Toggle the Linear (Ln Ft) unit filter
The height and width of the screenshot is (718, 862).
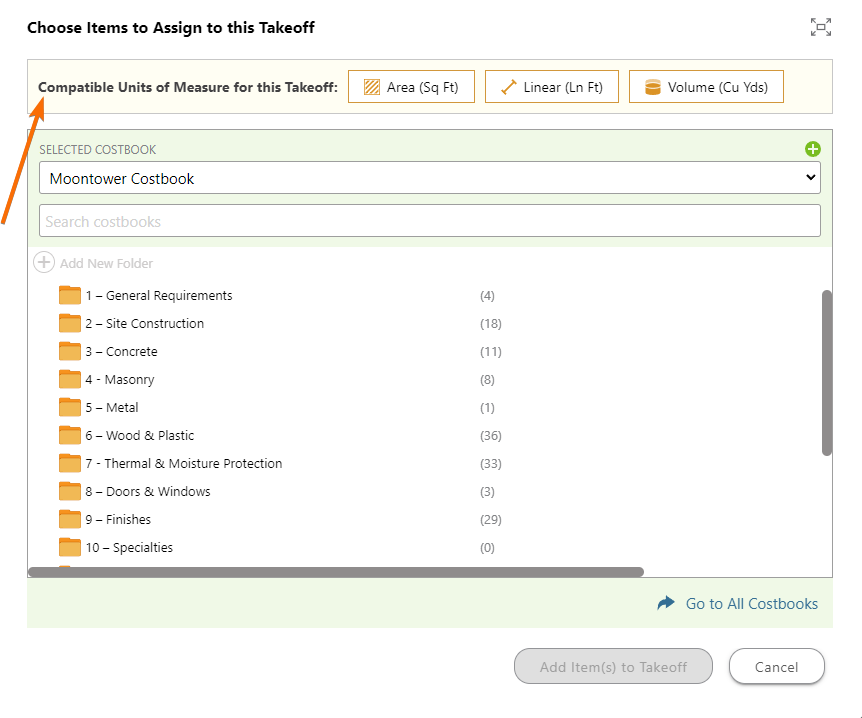point(552,87)
